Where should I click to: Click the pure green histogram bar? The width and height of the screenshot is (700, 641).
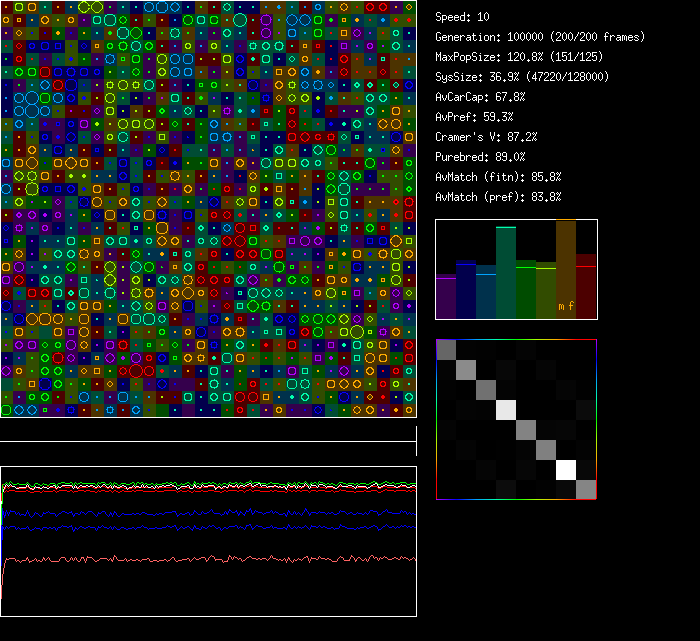(526, 290)
